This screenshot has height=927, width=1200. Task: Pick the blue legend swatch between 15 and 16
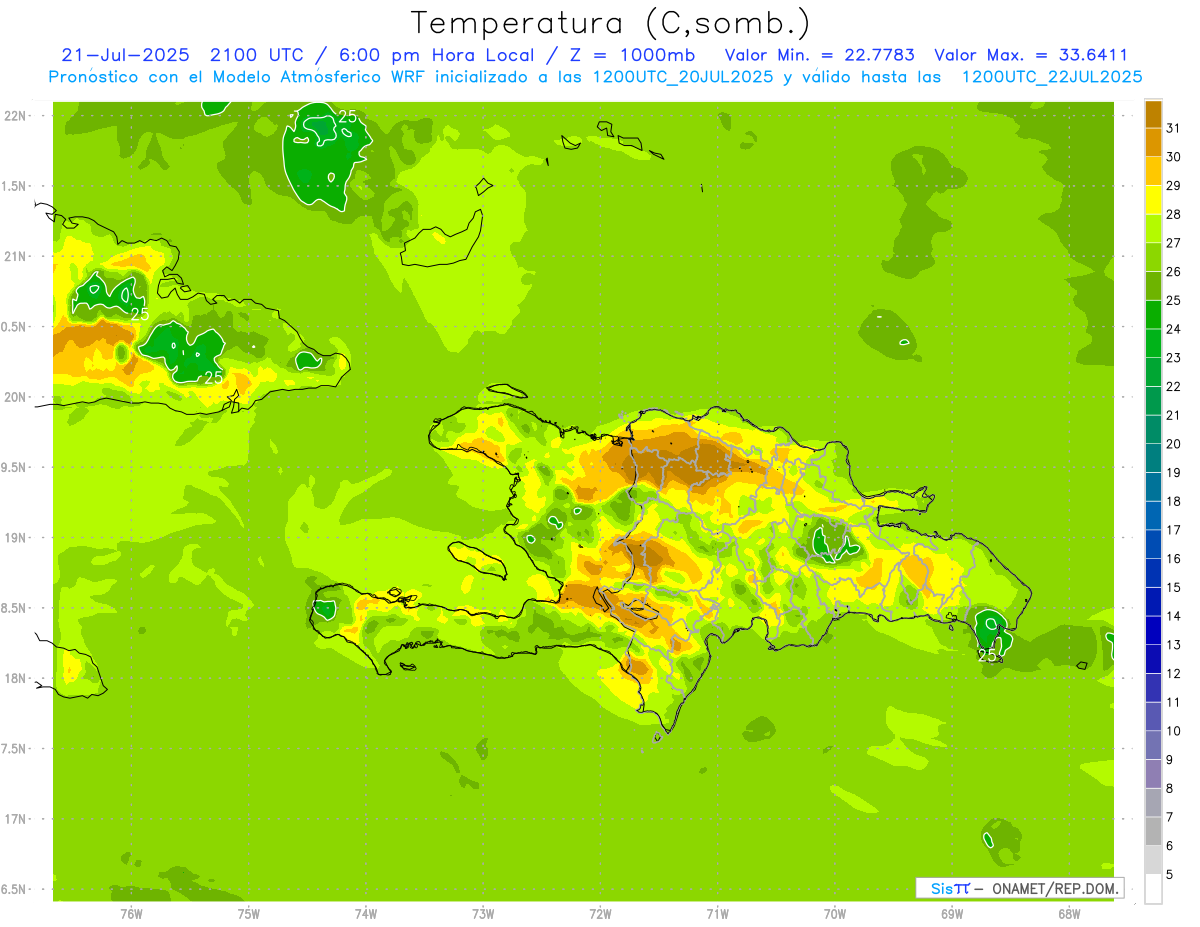coord(1153,573)
